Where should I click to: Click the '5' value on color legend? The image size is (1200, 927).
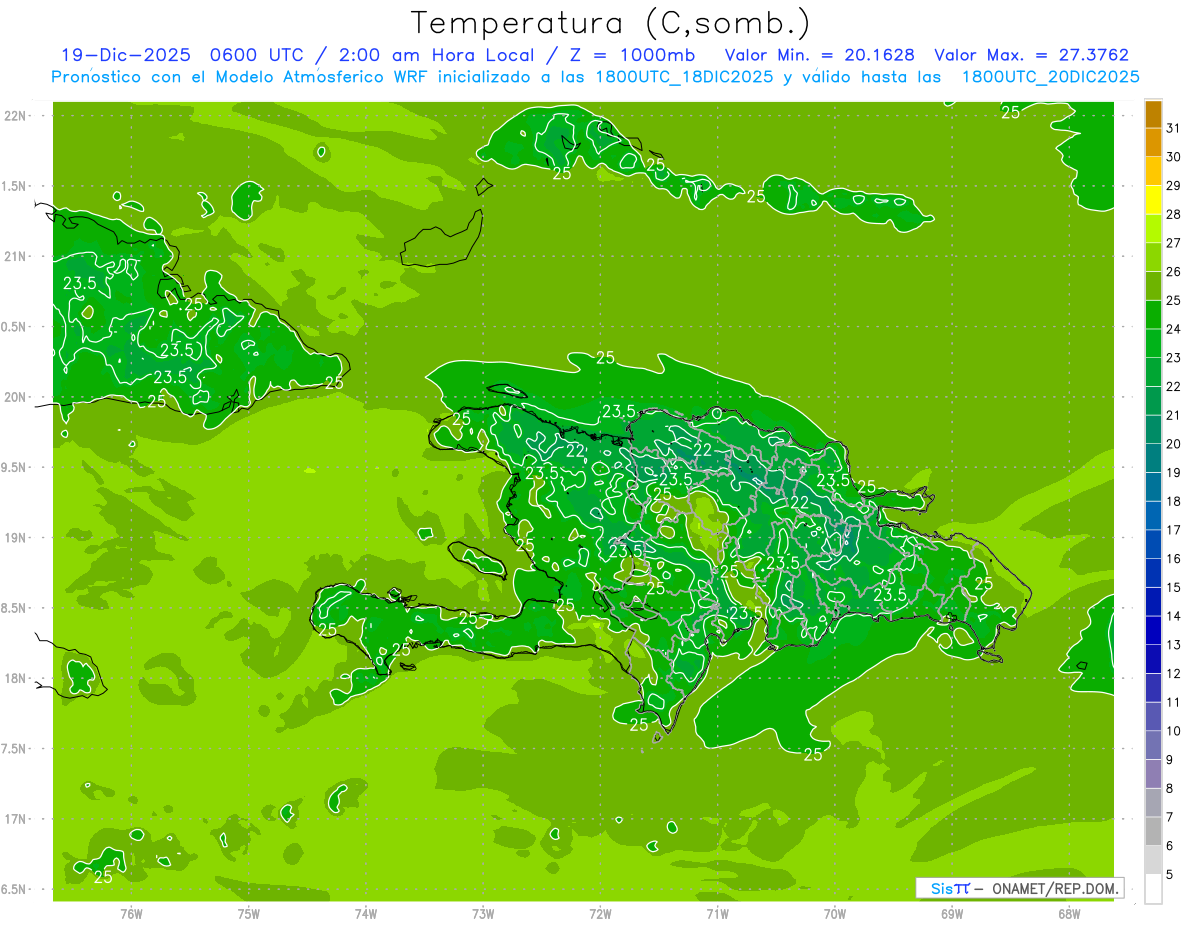pos(1170,874)
